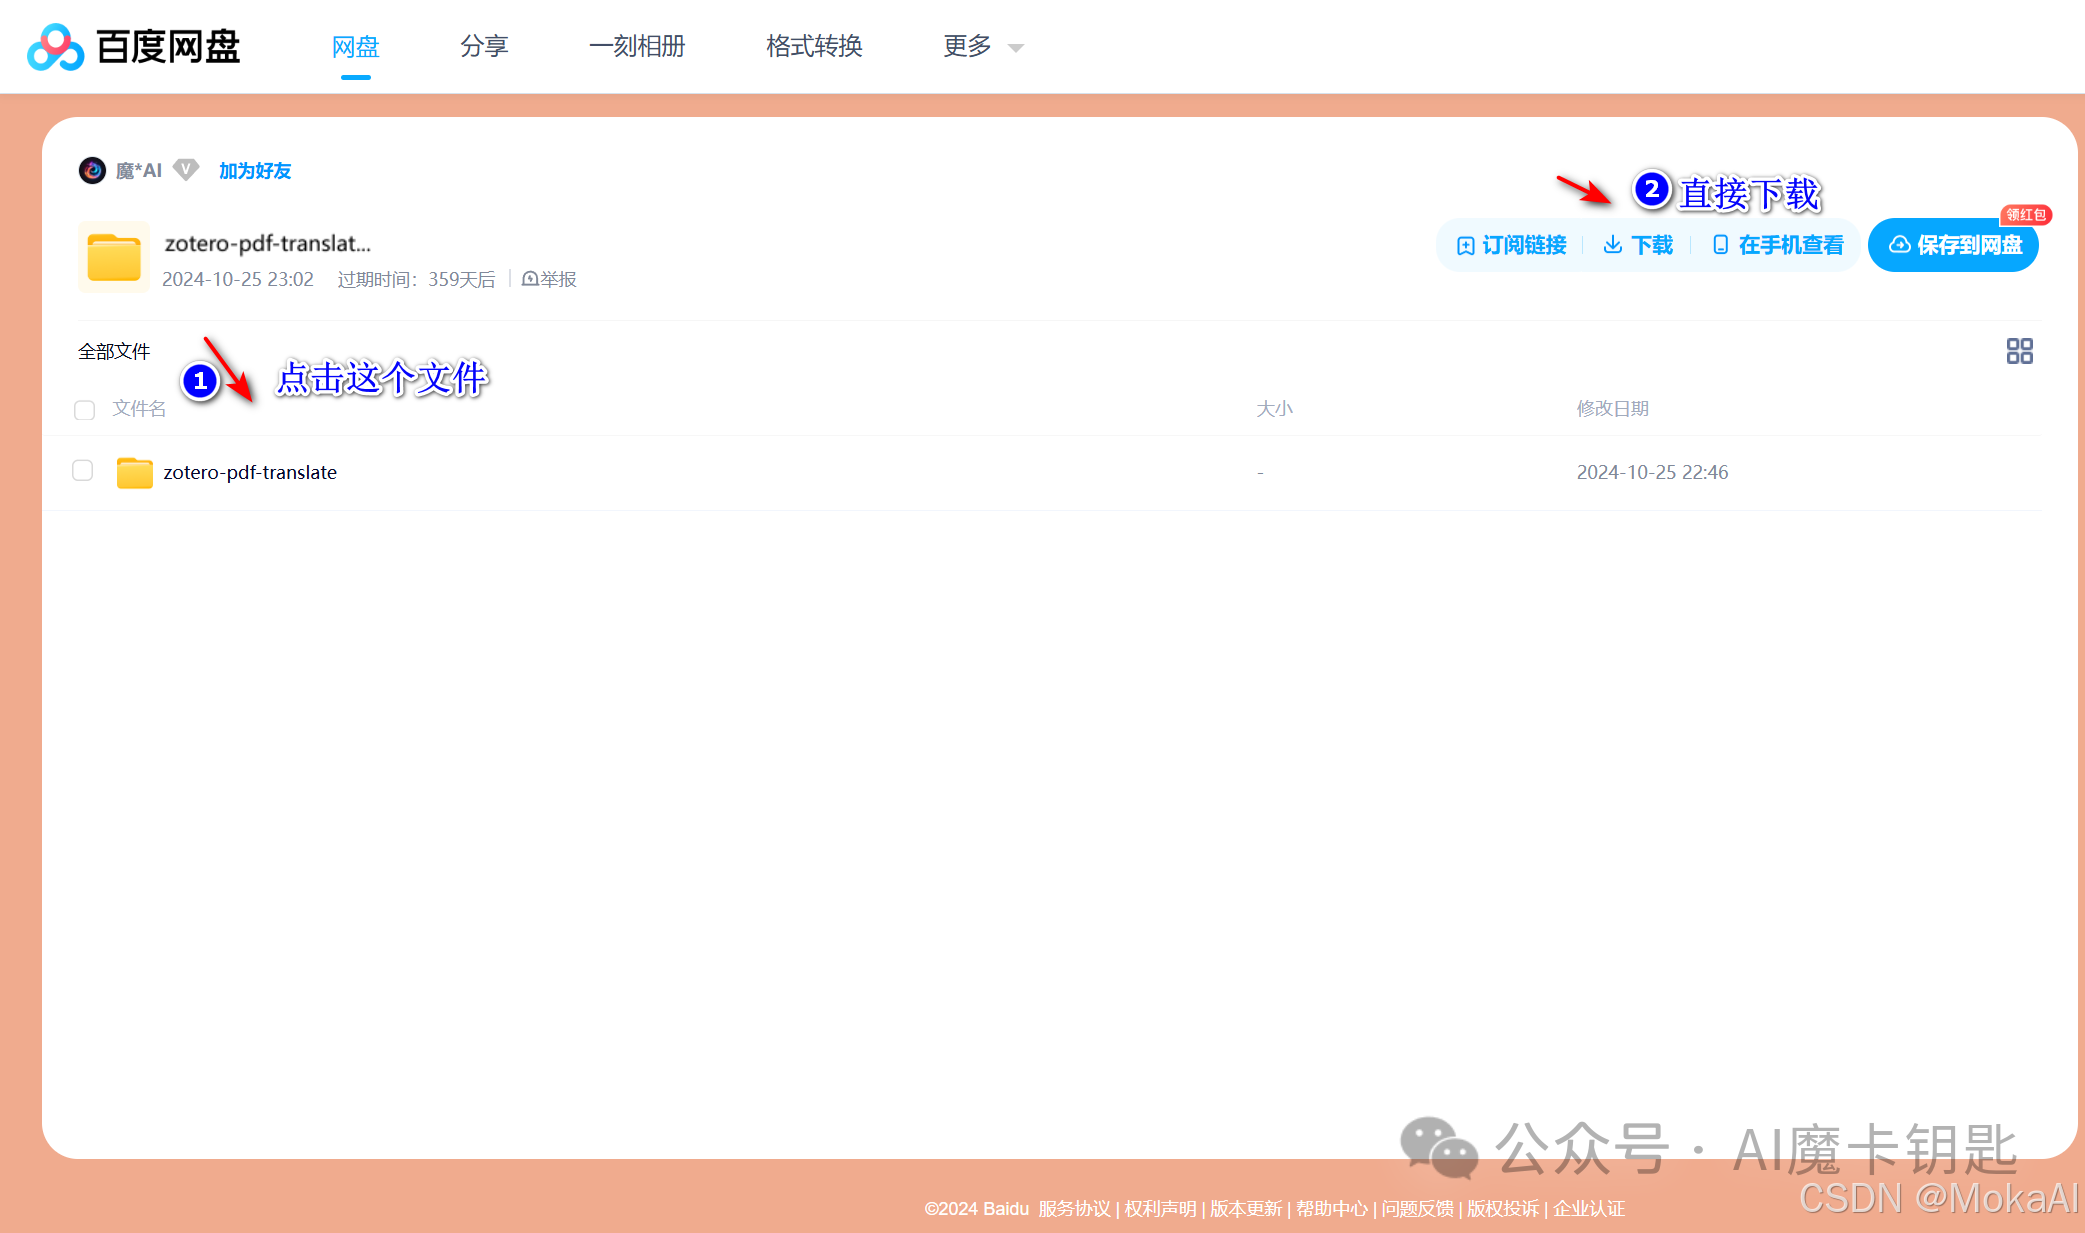Click 在手机查看 view on phone

[1778, 245]
